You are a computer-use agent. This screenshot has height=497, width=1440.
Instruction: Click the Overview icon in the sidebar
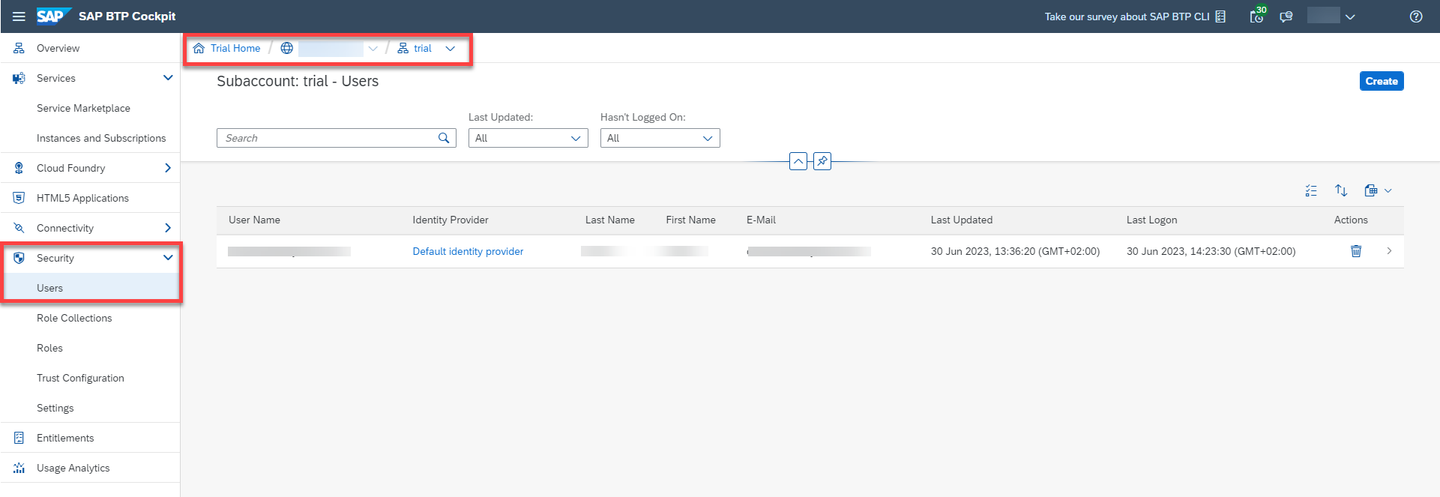[19, 48]
